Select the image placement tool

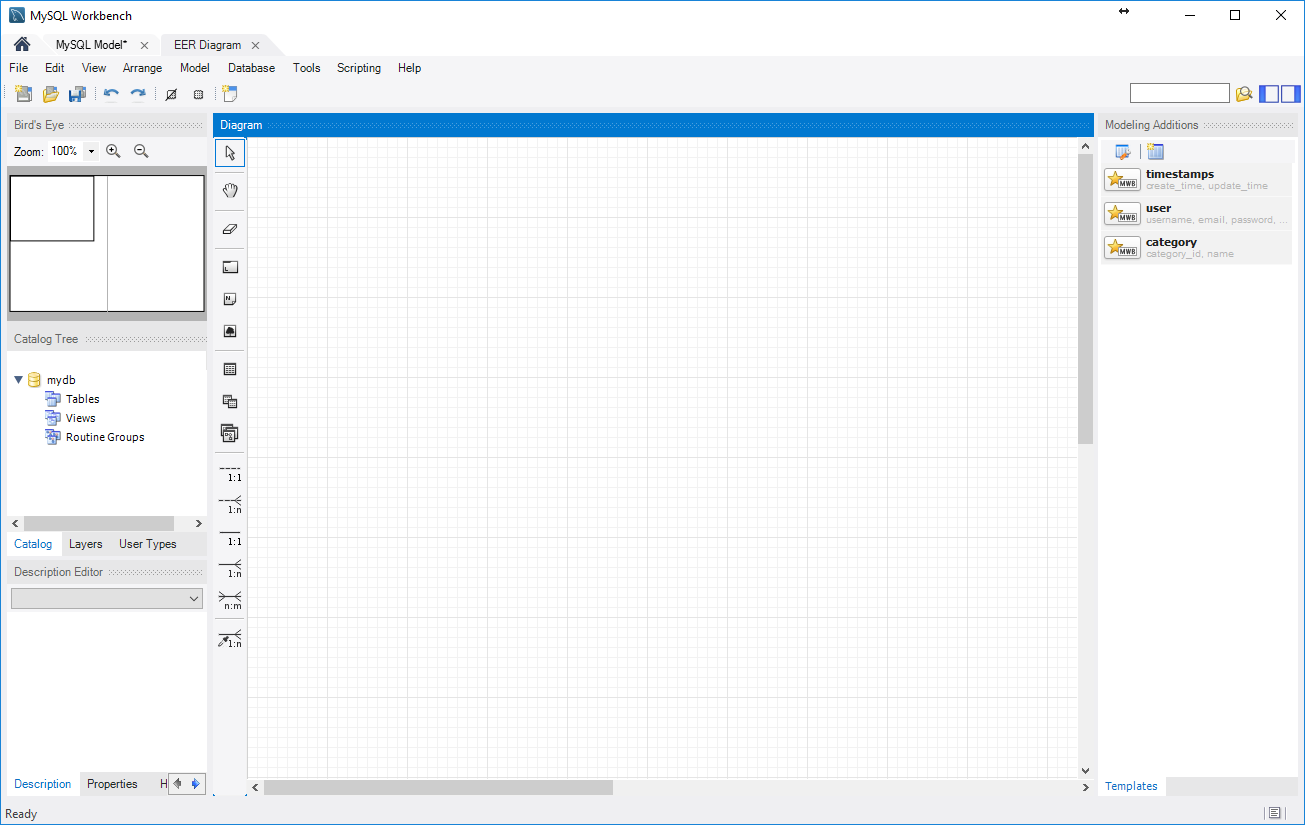(230, 331)
